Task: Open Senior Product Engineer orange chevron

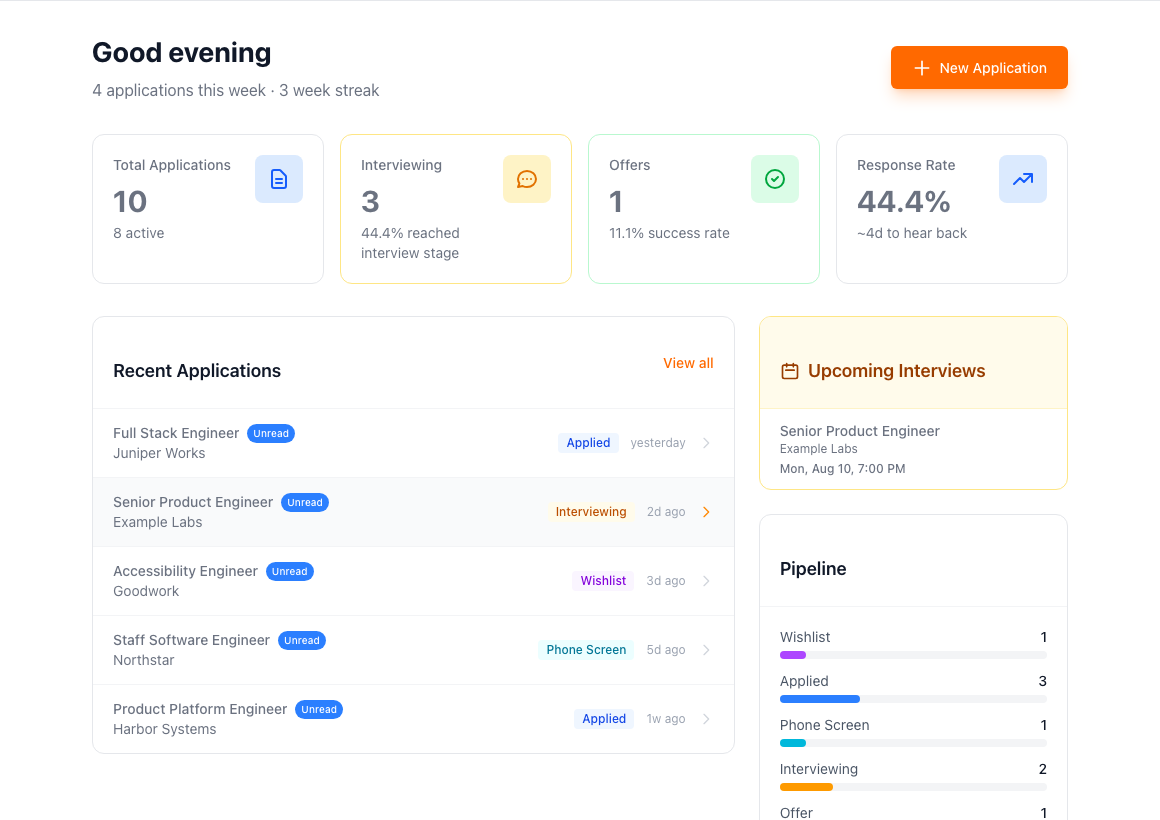Action: point(707,512)
